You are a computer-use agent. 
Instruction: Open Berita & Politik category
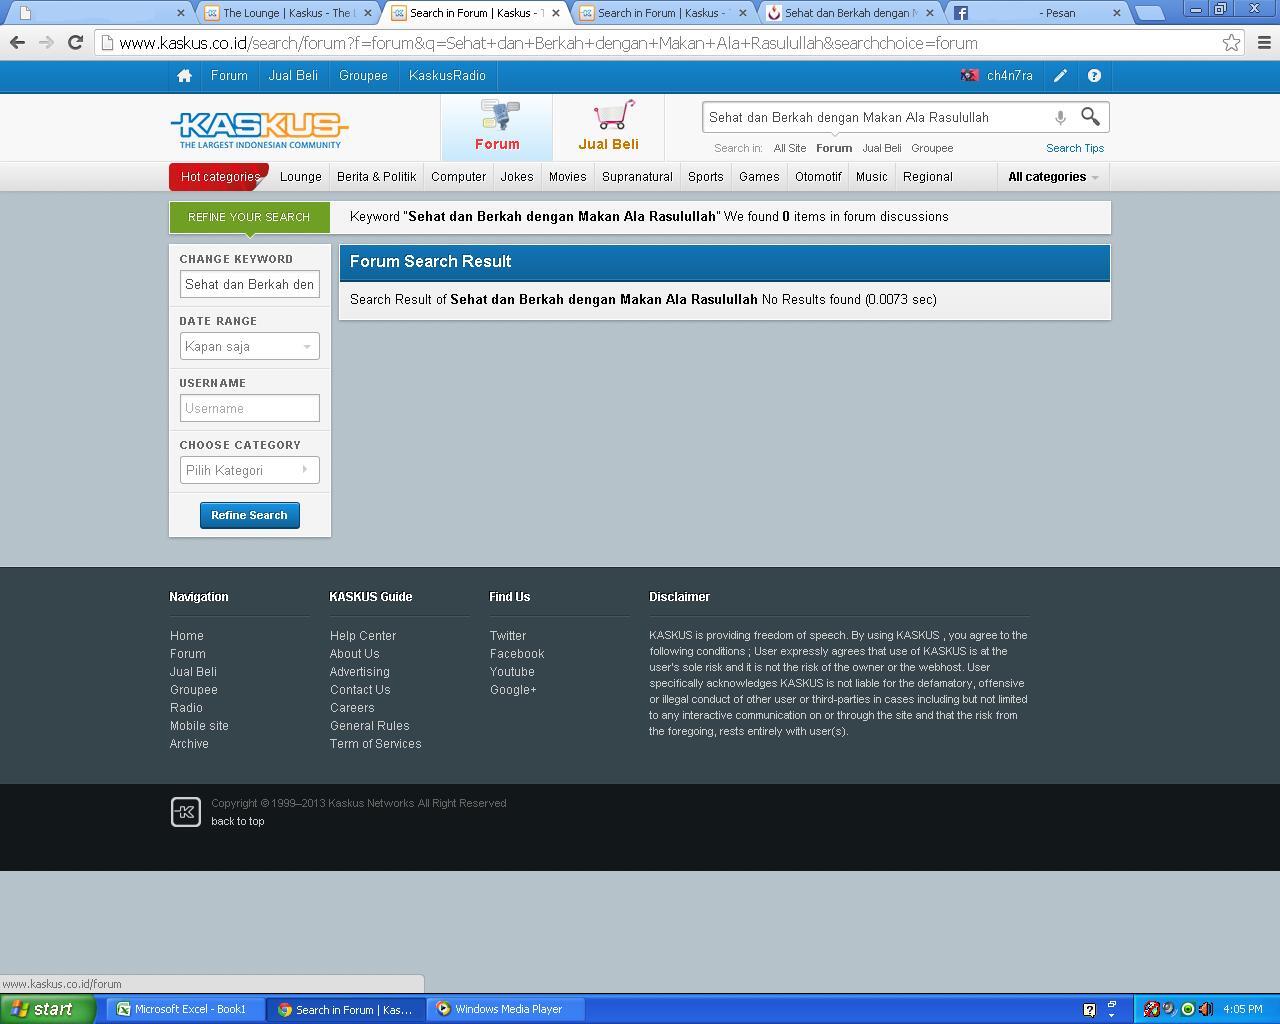point(377,177)
